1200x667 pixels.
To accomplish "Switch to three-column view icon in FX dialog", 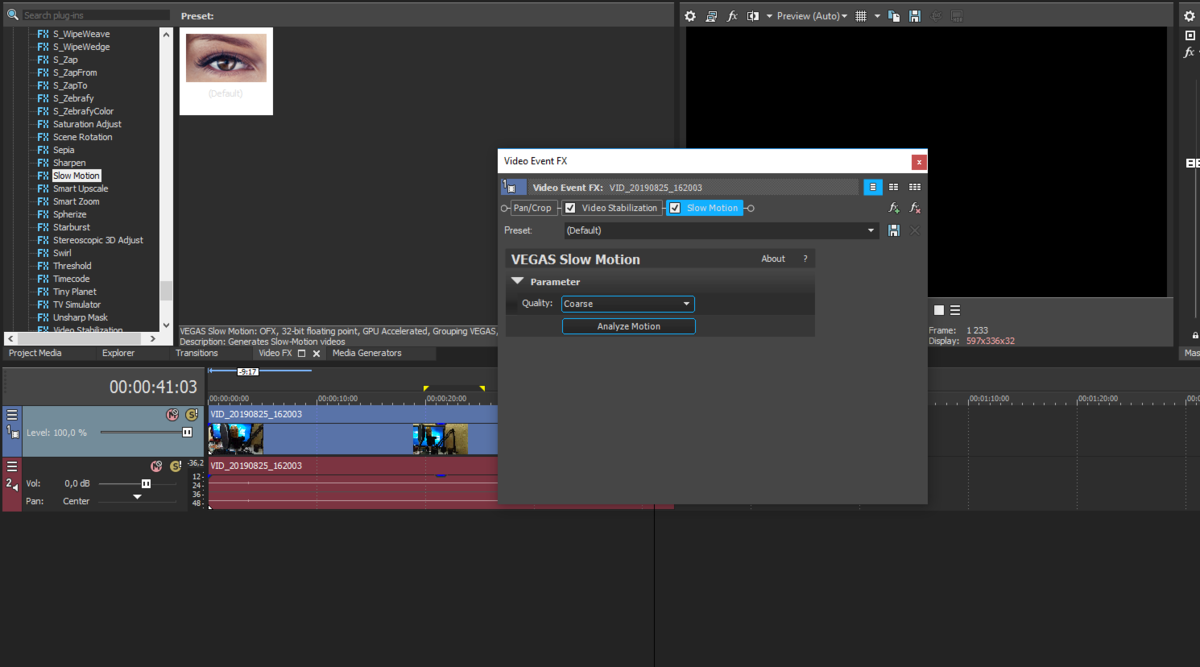I will 915,187.
